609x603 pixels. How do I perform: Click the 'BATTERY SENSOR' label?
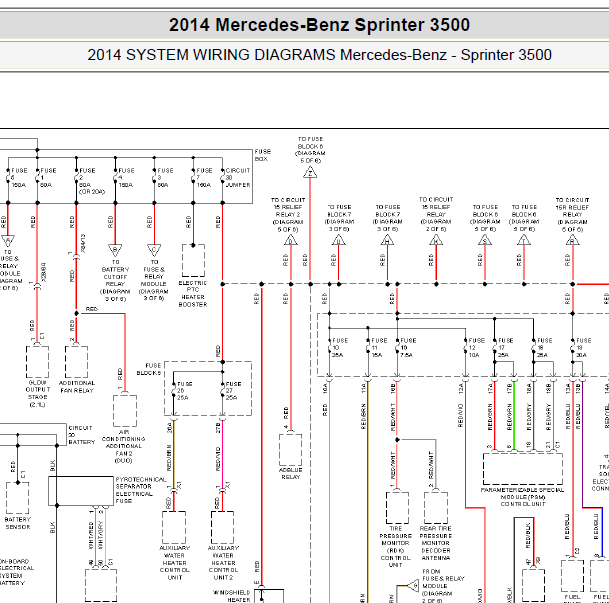pyautogui.click(x=18, y=523)
